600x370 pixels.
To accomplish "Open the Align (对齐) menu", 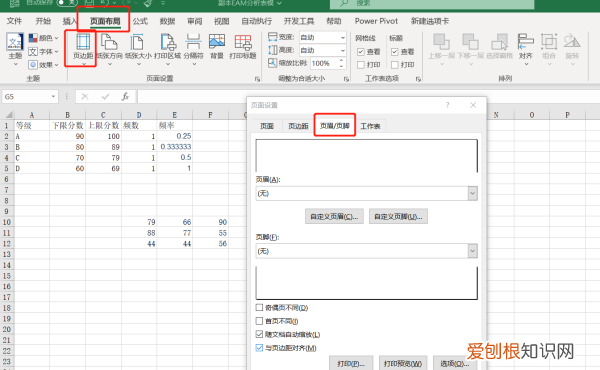I will pyautogui.click(x=526, y=49).
